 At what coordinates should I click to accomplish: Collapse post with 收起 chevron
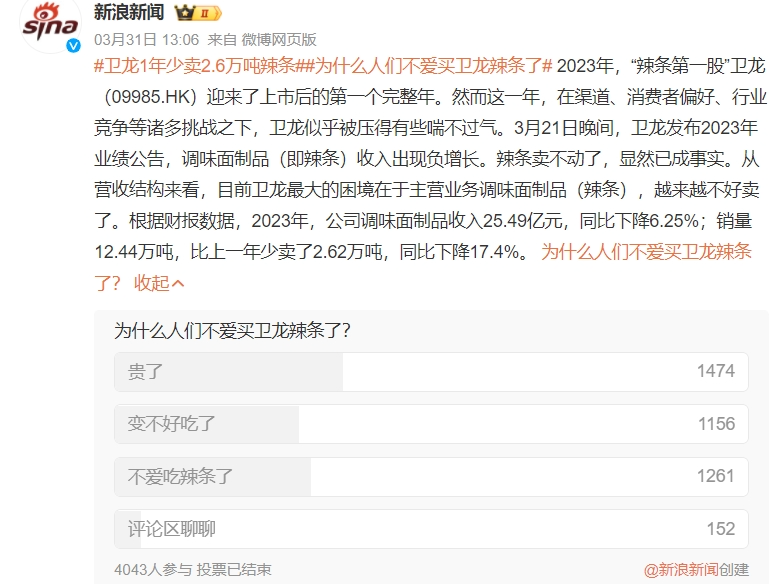[x=159, y=283]
